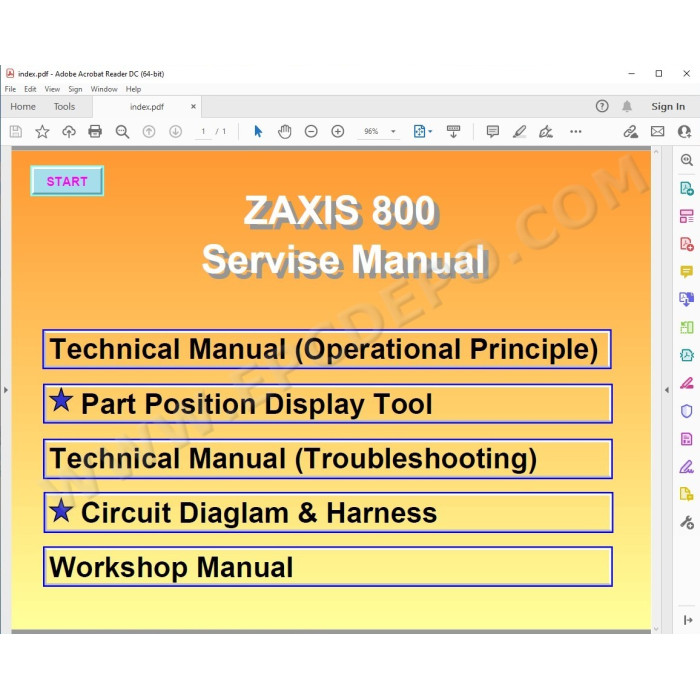
Task: Open notifications bell
Action: click(x=627, y=106)
